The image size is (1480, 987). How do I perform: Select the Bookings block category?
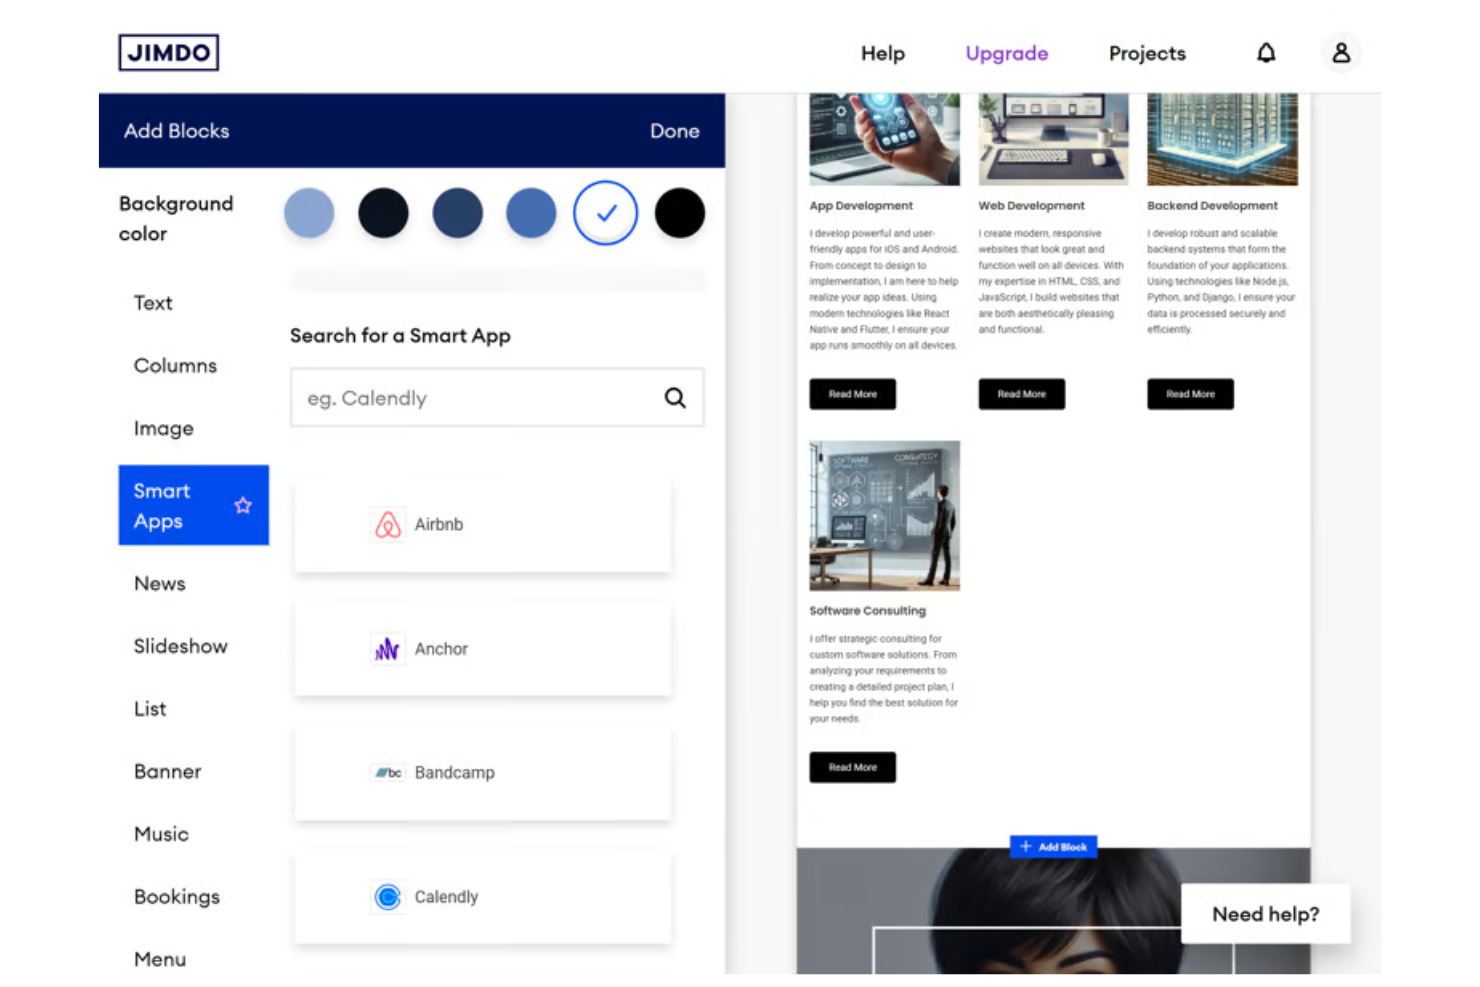[x=177, y=897]
